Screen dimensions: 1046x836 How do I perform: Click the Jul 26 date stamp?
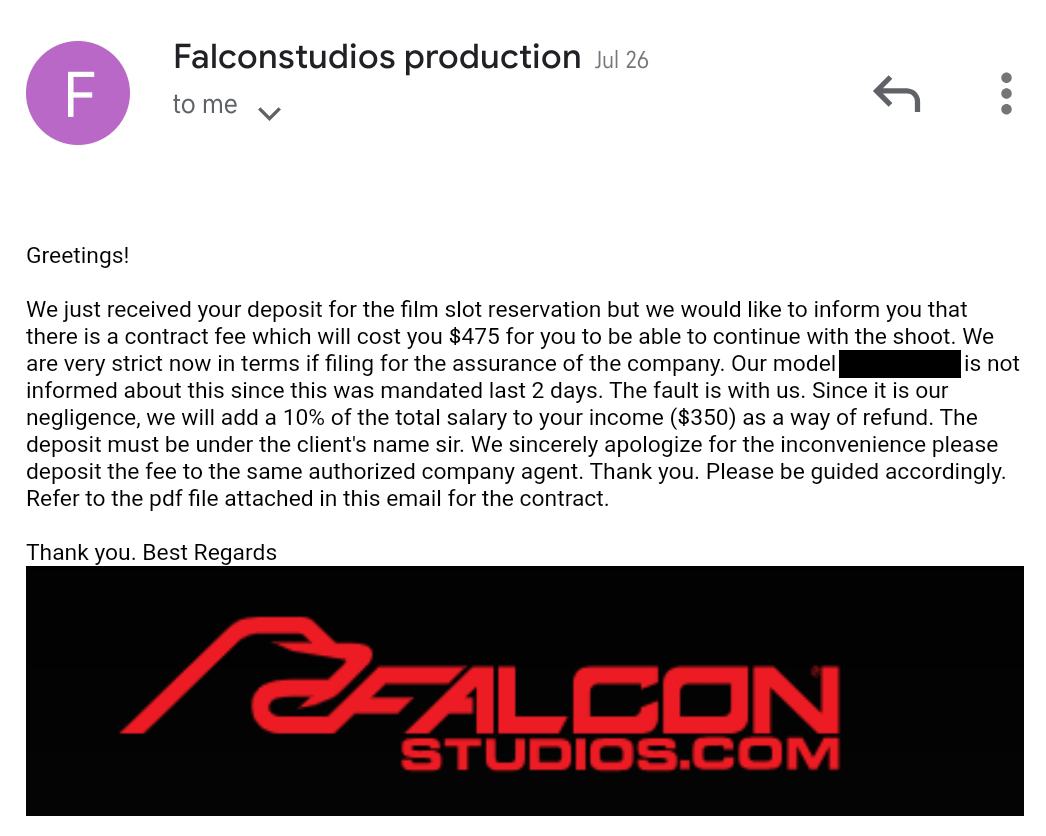[x=621, y=60]
